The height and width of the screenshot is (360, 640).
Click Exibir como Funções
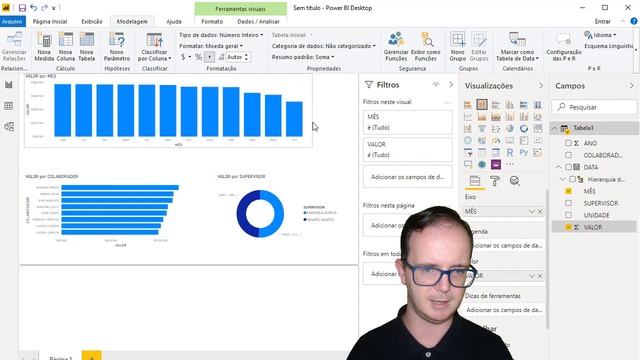425,47
